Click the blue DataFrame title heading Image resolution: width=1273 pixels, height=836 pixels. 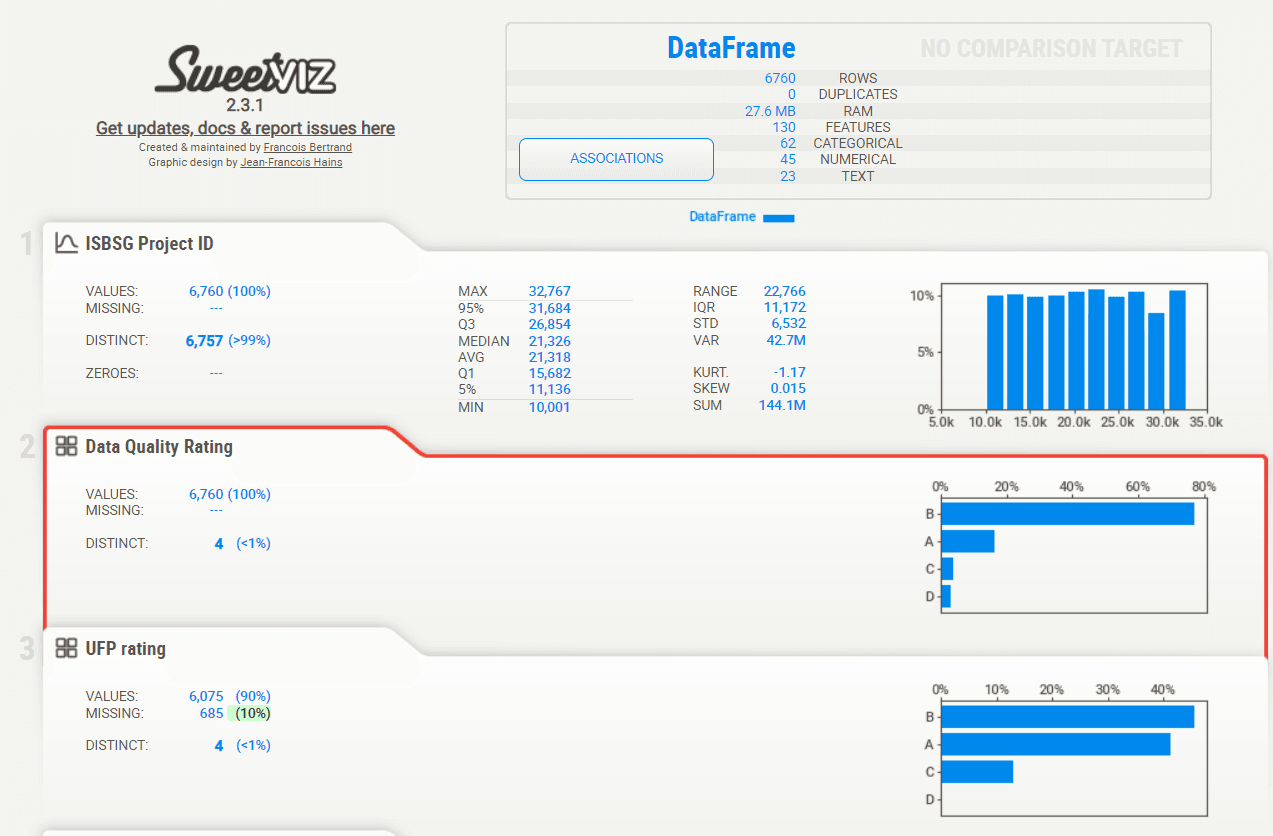[731, 48]
